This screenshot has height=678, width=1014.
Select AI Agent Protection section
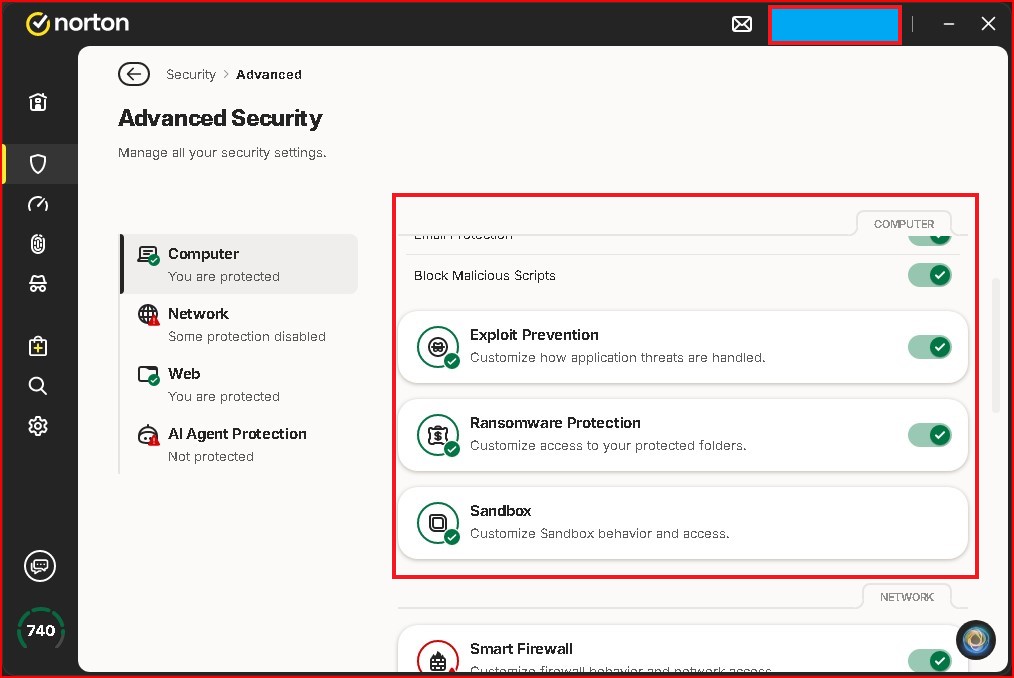point(239,444)
